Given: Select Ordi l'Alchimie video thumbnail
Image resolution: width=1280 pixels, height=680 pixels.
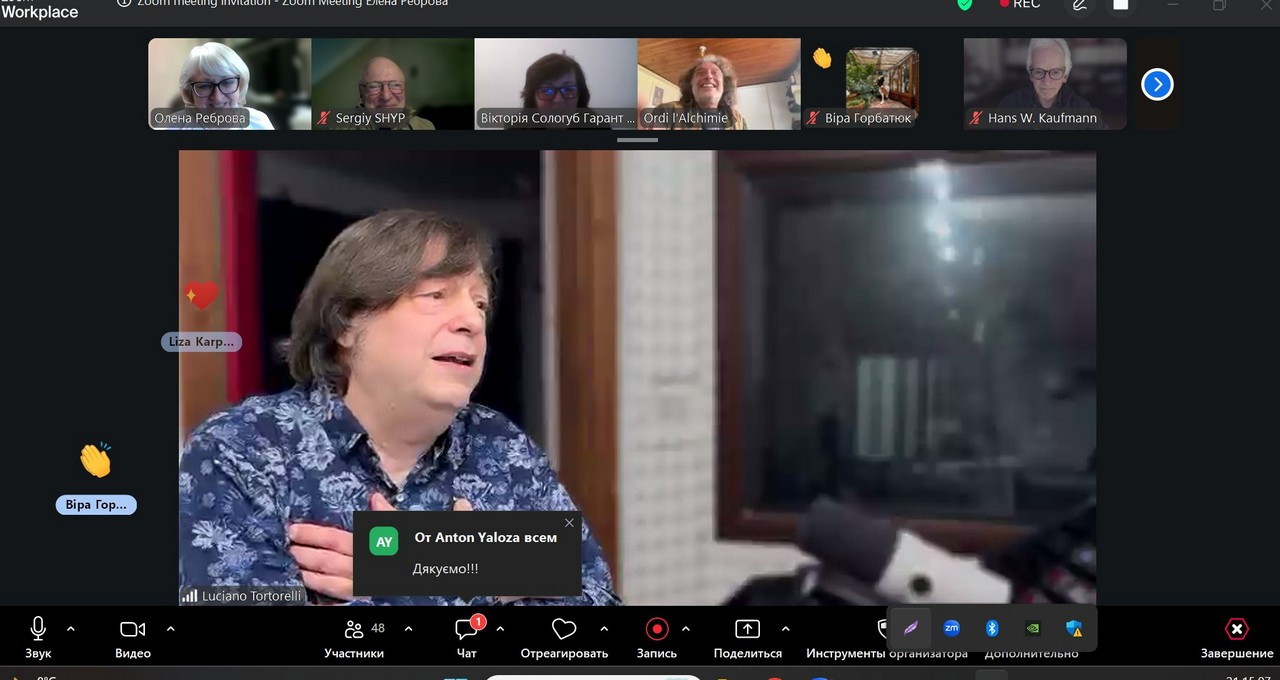Looking at the screenshot, I should click(x=719, y=84).
